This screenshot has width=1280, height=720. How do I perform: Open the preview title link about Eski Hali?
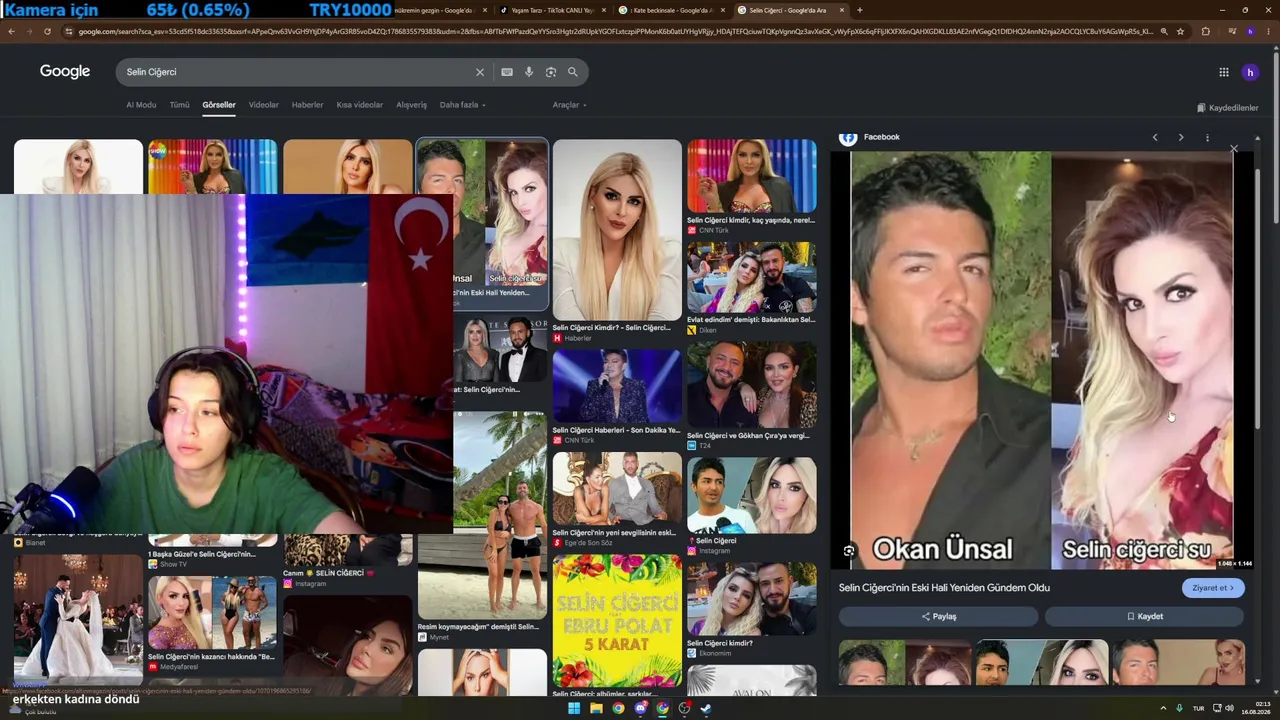point(944,588)
